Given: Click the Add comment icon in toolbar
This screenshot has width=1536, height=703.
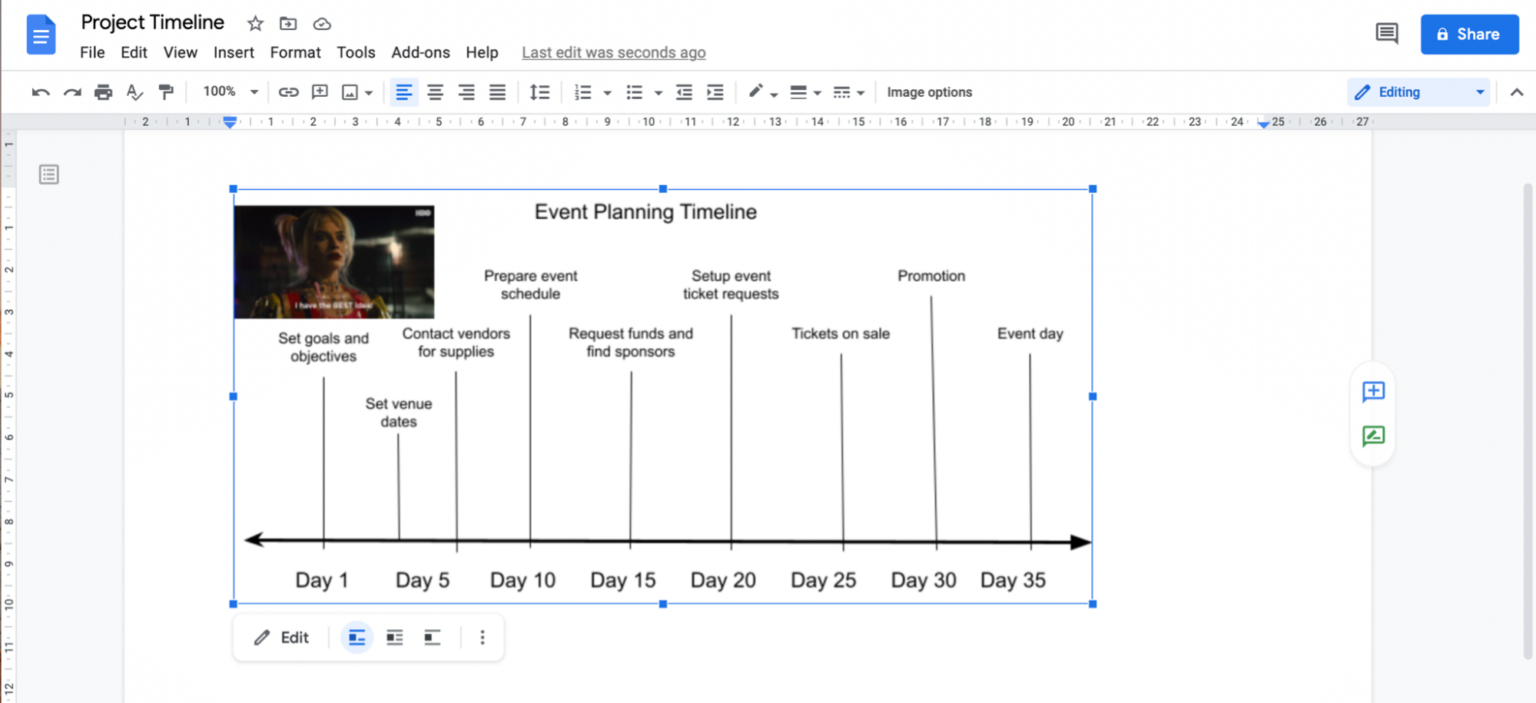Looking at the screenshot, I should (320, 91).
